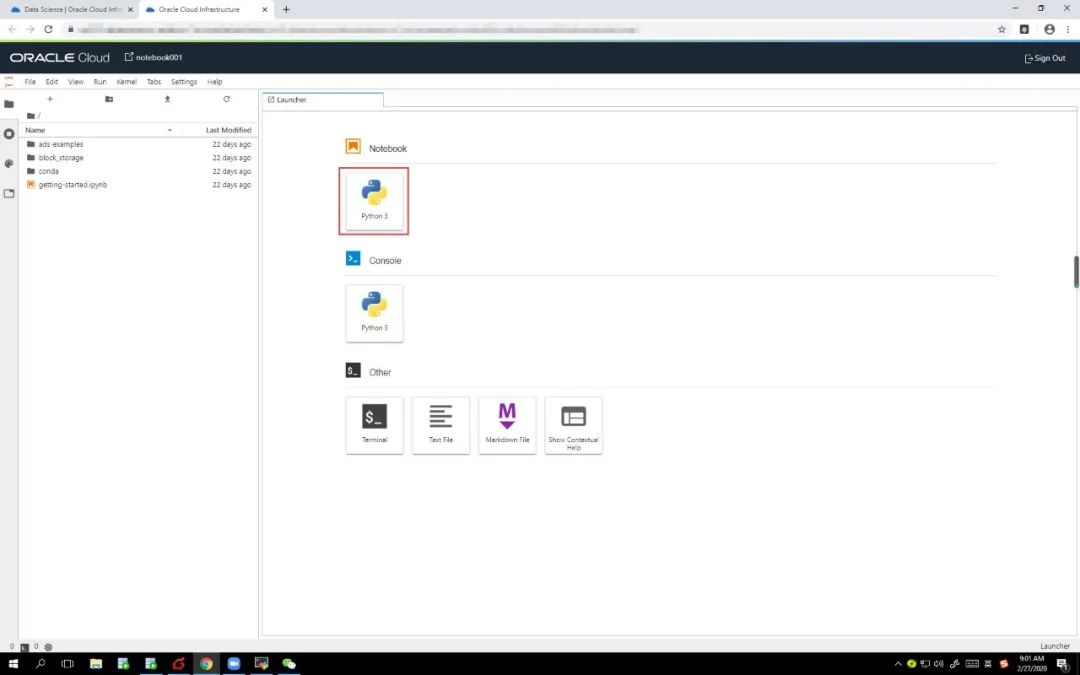Open the Commands palette sidebar icon

[x=9, y=163]
